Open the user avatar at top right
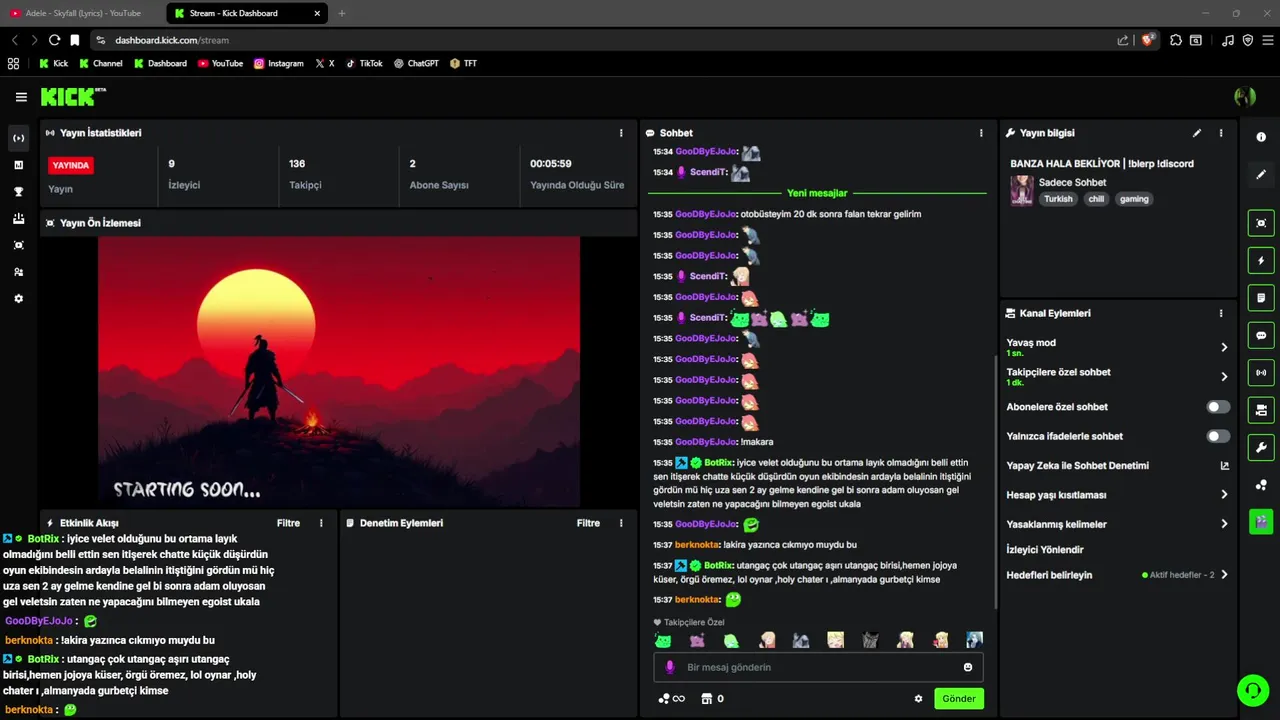 coord(1245,97)
